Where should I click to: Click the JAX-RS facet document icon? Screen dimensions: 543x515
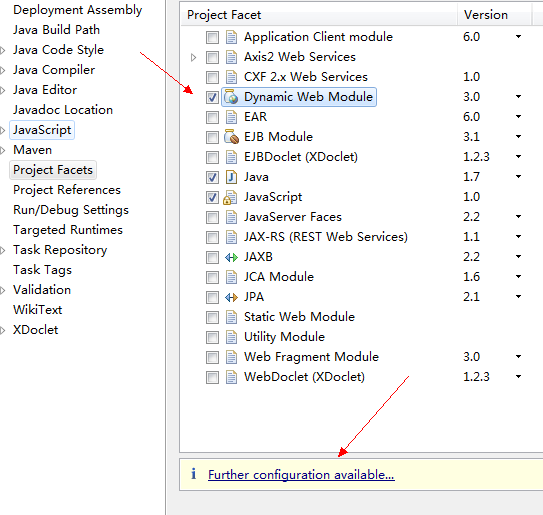(x=231, y=237)
